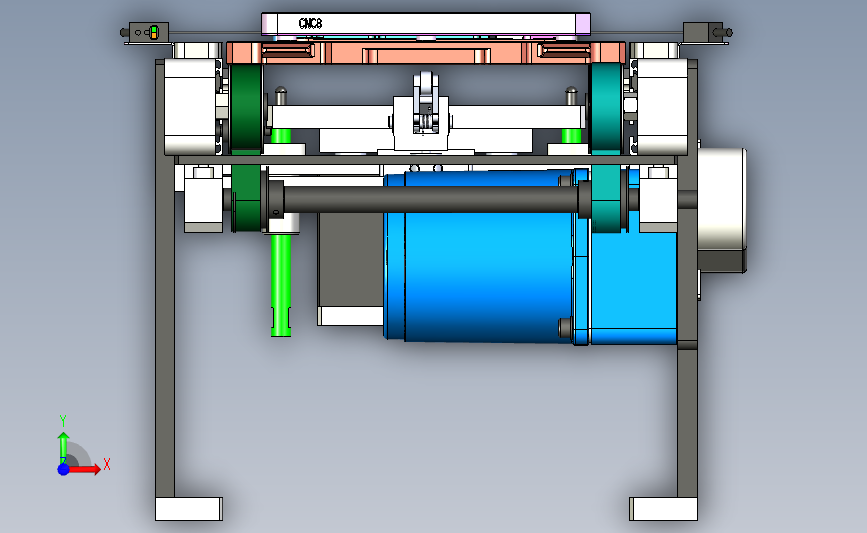Image resolution: width=867 pixels, height=533 pixels.
Task: Select the upper-right white bearing housing
Action: 662,107
